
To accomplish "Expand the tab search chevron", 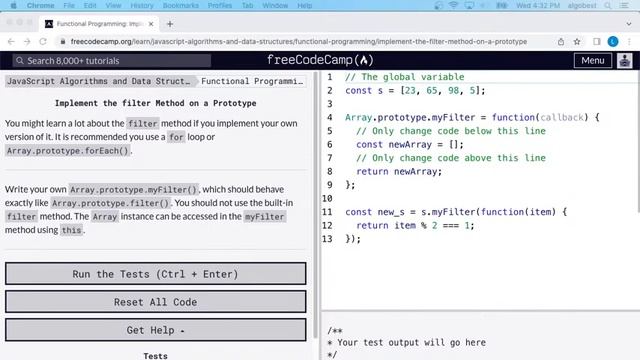I will (629, 24).
